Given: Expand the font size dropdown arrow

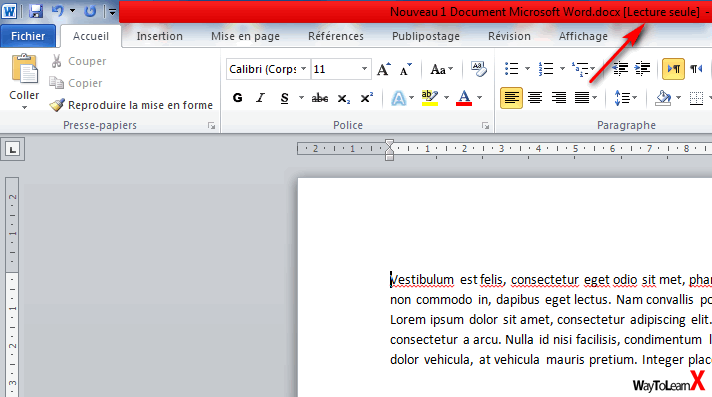Looking at the screenshot, I should pyautogui.click(x=364, y=69).
